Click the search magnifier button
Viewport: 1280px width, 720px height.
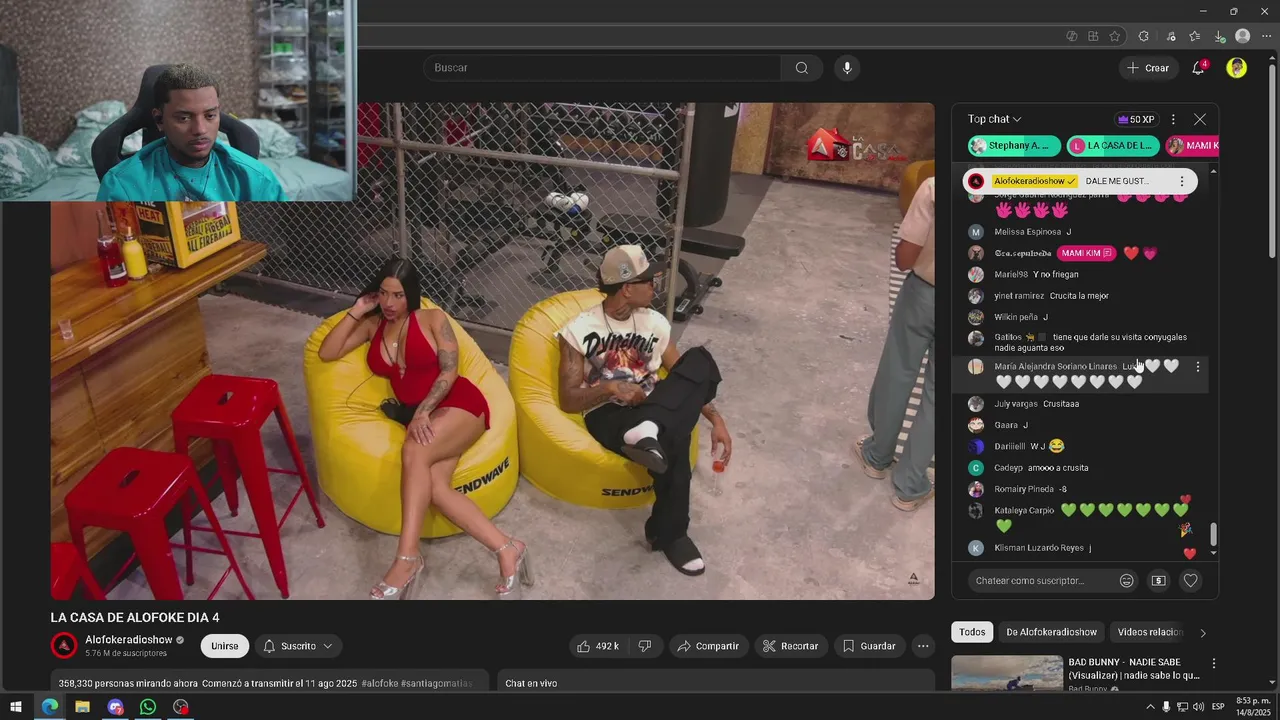click(x=801, y=68)
